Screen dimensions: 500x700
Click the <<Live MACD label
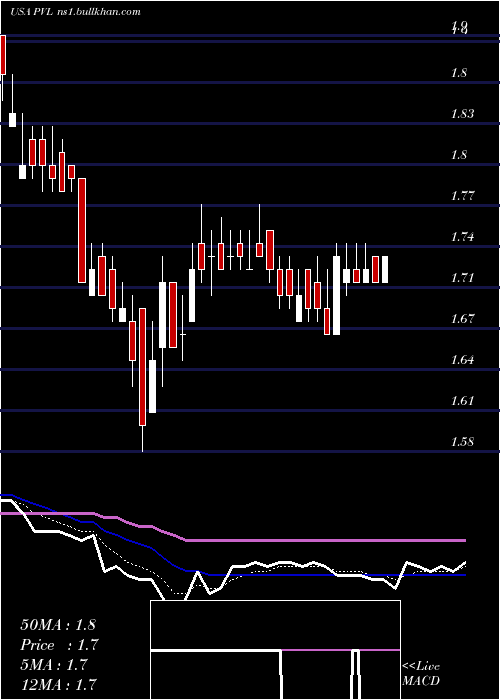(421, 674)
